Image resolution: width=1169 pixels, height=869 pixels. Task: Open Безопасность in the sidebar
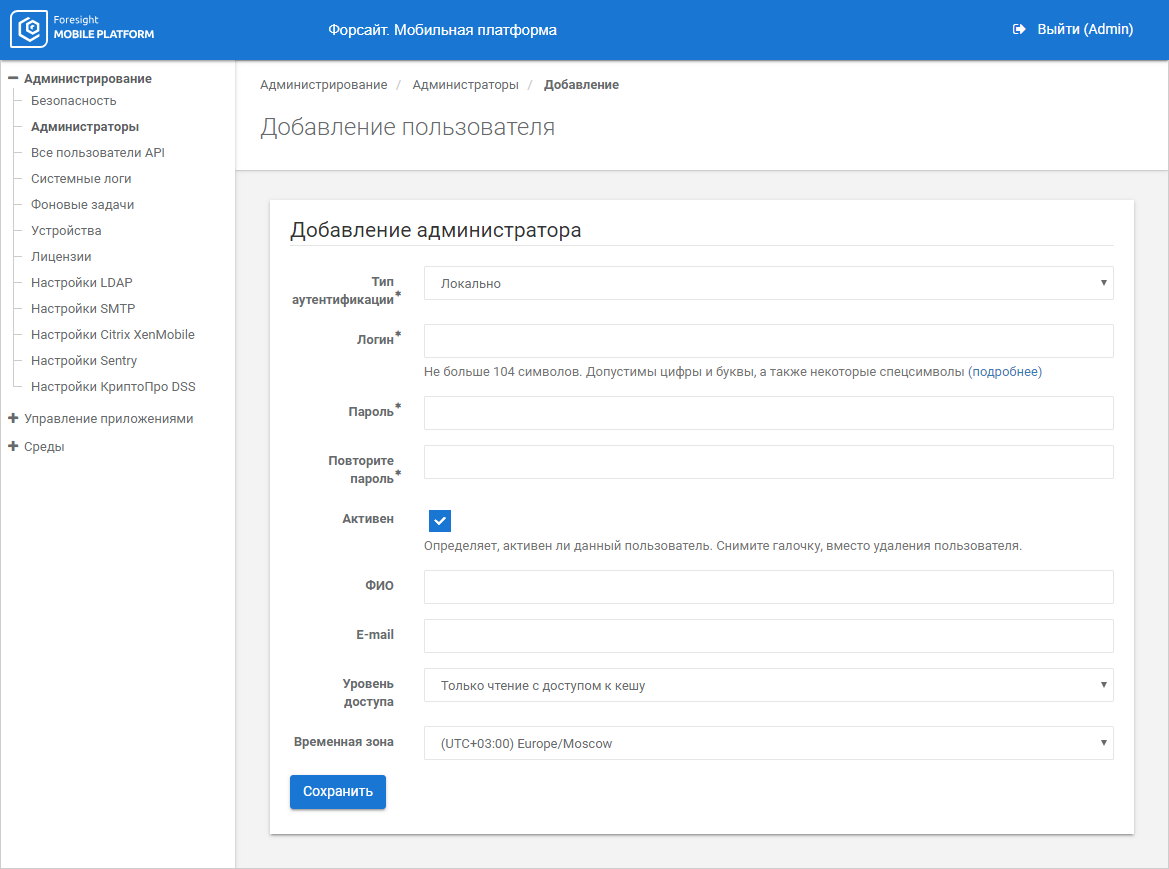pos(73,101)
